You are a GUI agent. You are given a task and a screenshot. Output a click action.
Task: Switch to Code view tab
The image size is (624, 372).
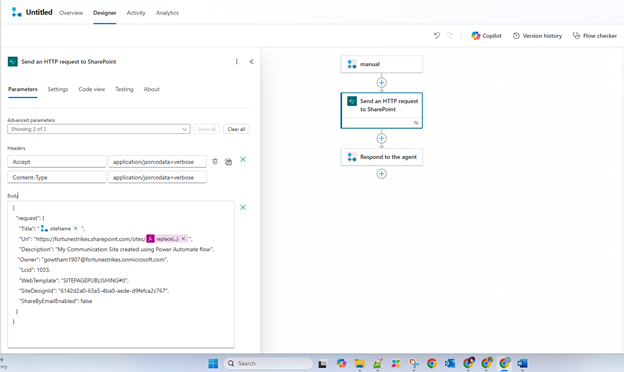tap(92, 89)
